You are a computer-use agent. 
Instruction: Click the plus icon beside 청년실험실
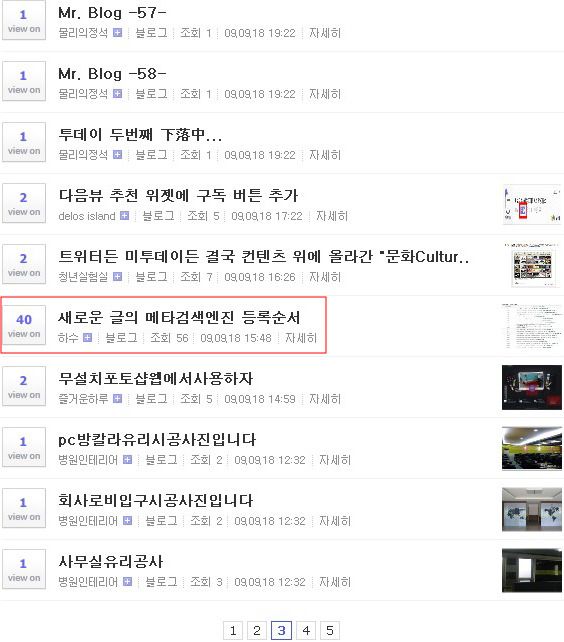(x=118, y=276)
